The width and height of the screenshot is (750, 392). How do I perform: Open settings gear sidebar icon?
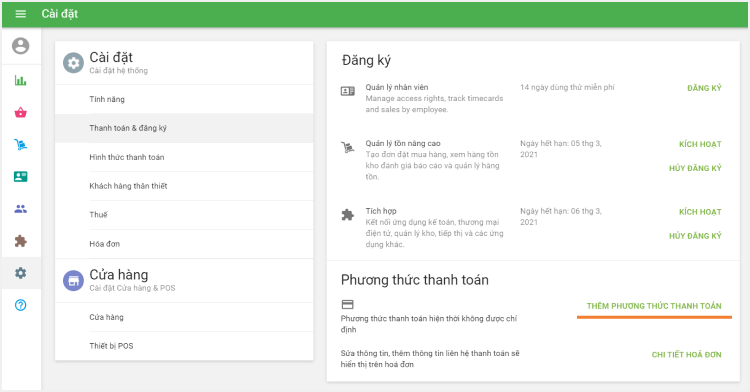click(x=21, y=273)
